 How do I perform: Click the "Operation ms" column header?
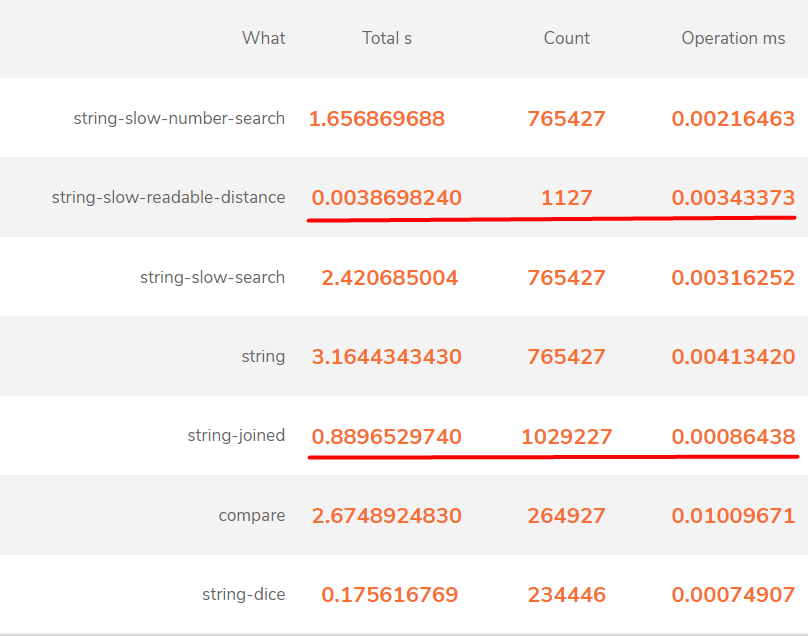coord(733,38)
